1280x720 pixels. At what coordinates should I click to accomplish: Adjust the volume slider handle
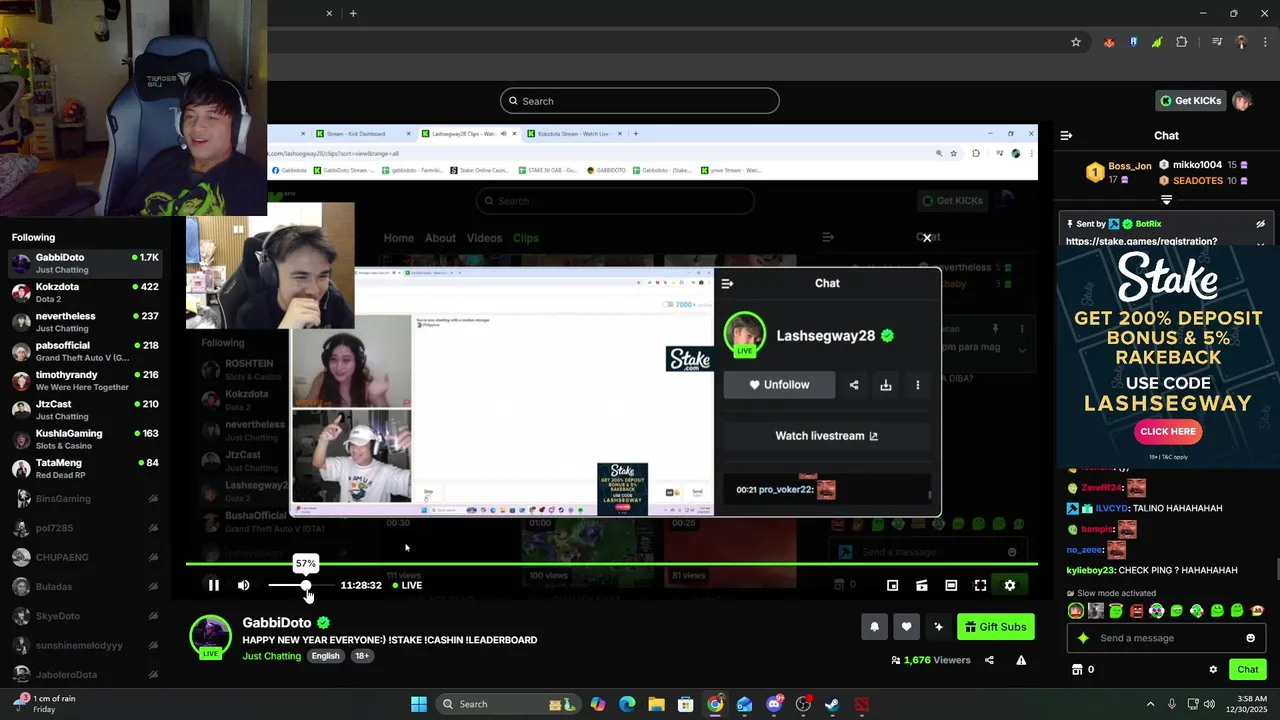[306, 585]
